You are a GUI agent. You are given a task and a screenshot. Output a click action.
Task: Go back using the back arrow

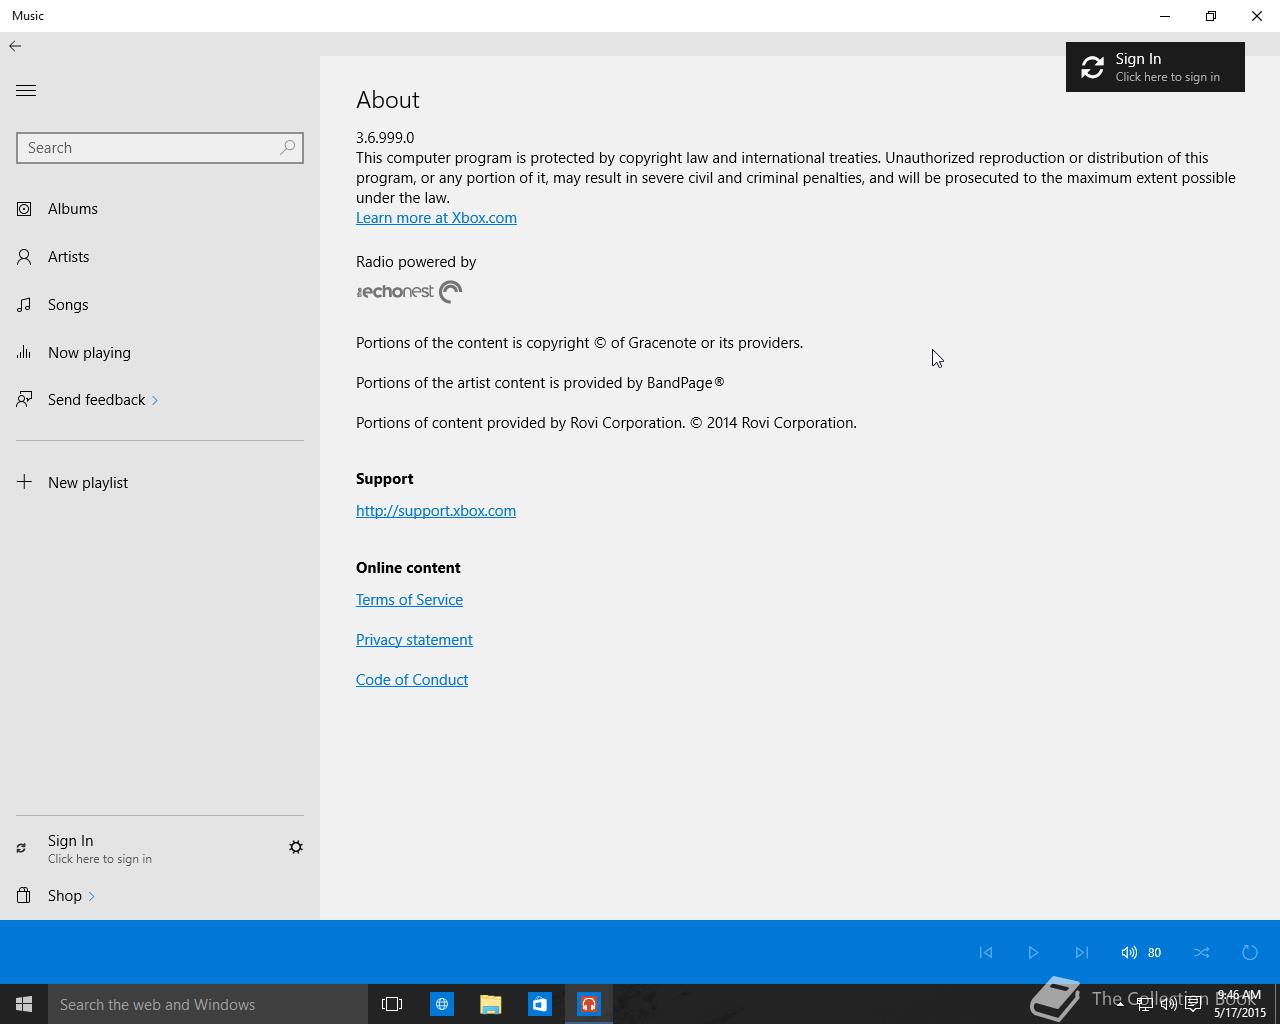(x=15, y=46)
